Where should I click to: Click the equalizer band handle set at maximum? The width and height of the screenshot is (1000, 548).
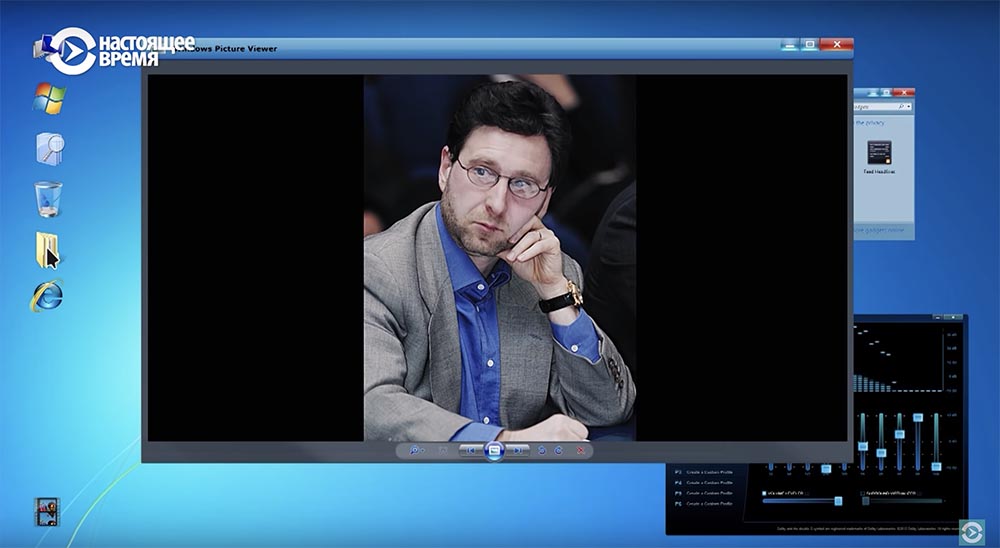click(x=918, y=417)
